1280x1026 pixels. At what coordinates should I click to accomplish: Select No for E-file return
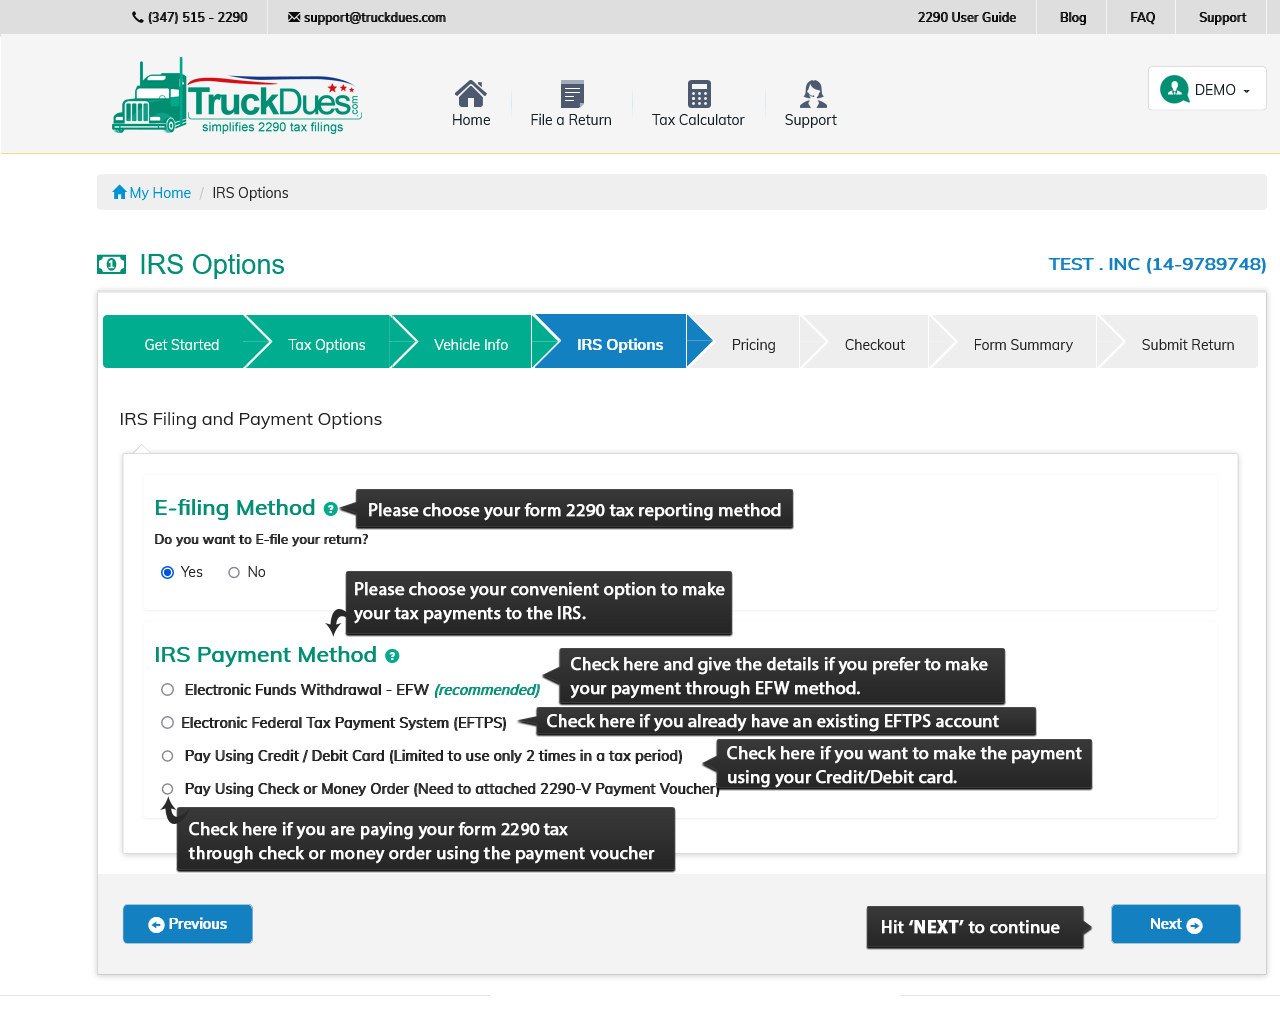tap(234, 572)
